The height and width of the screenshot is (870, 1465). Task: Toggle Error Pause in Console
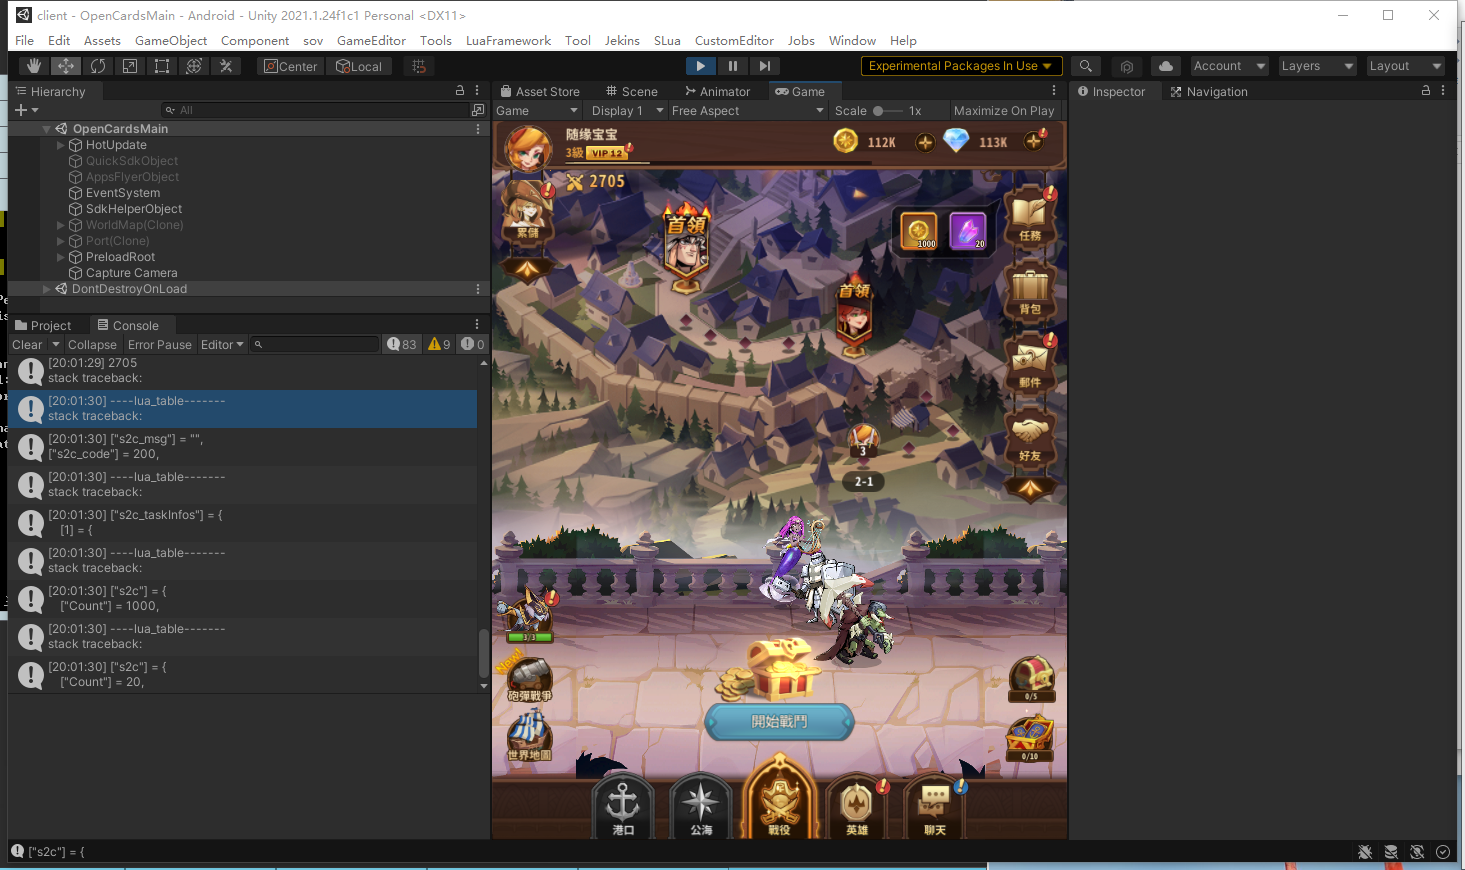pos(159,345)
